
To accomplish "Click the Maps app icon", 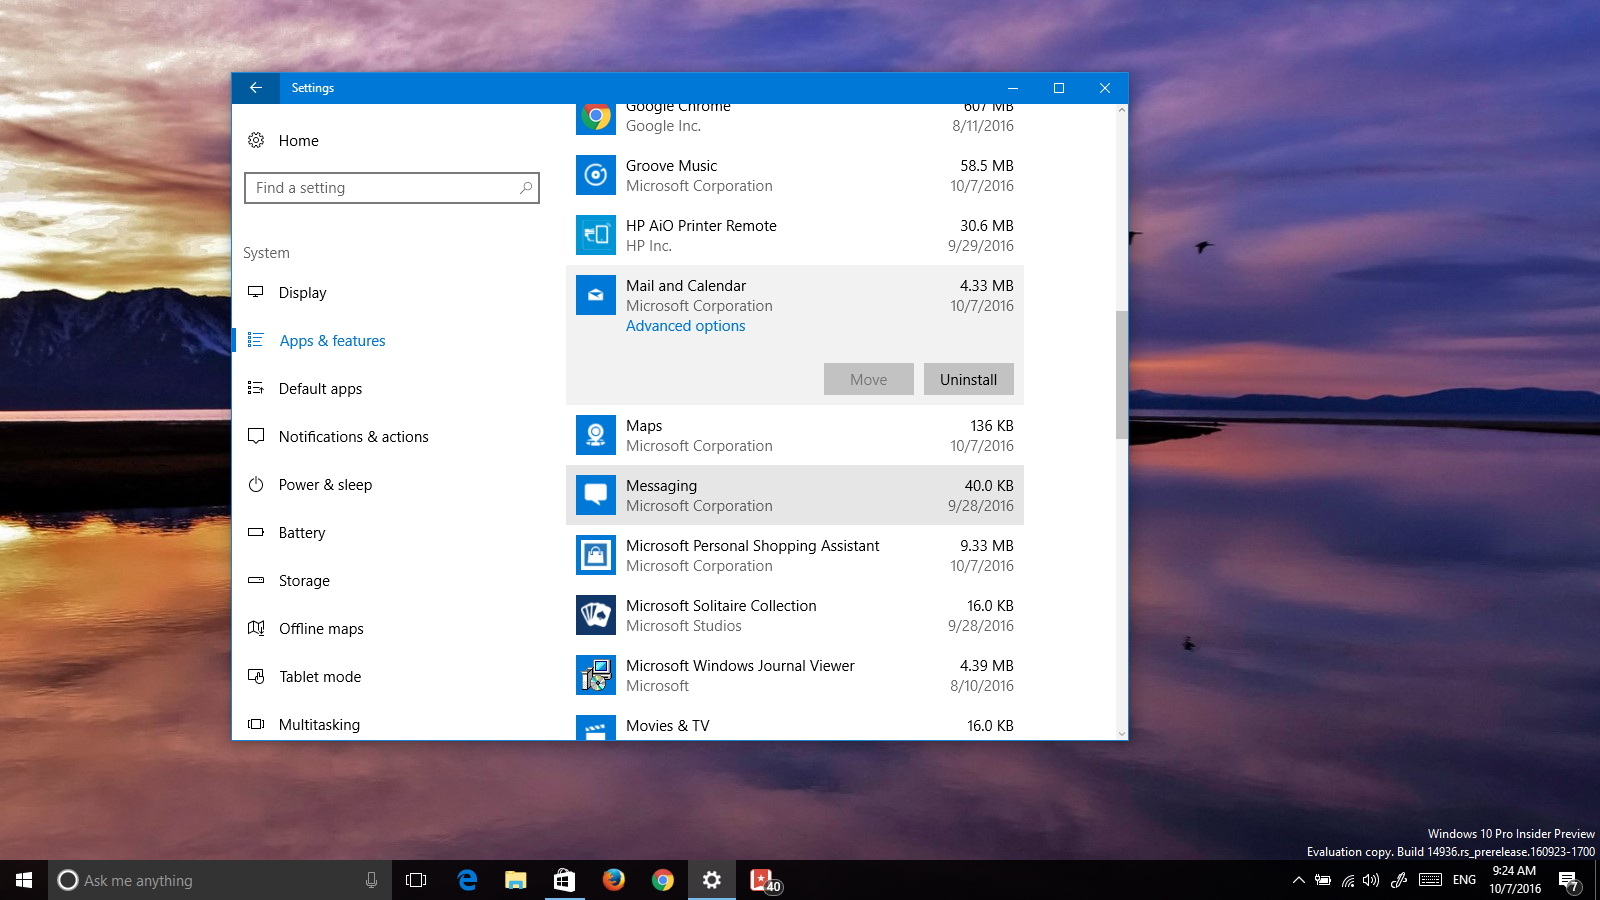I will point(596,435).
